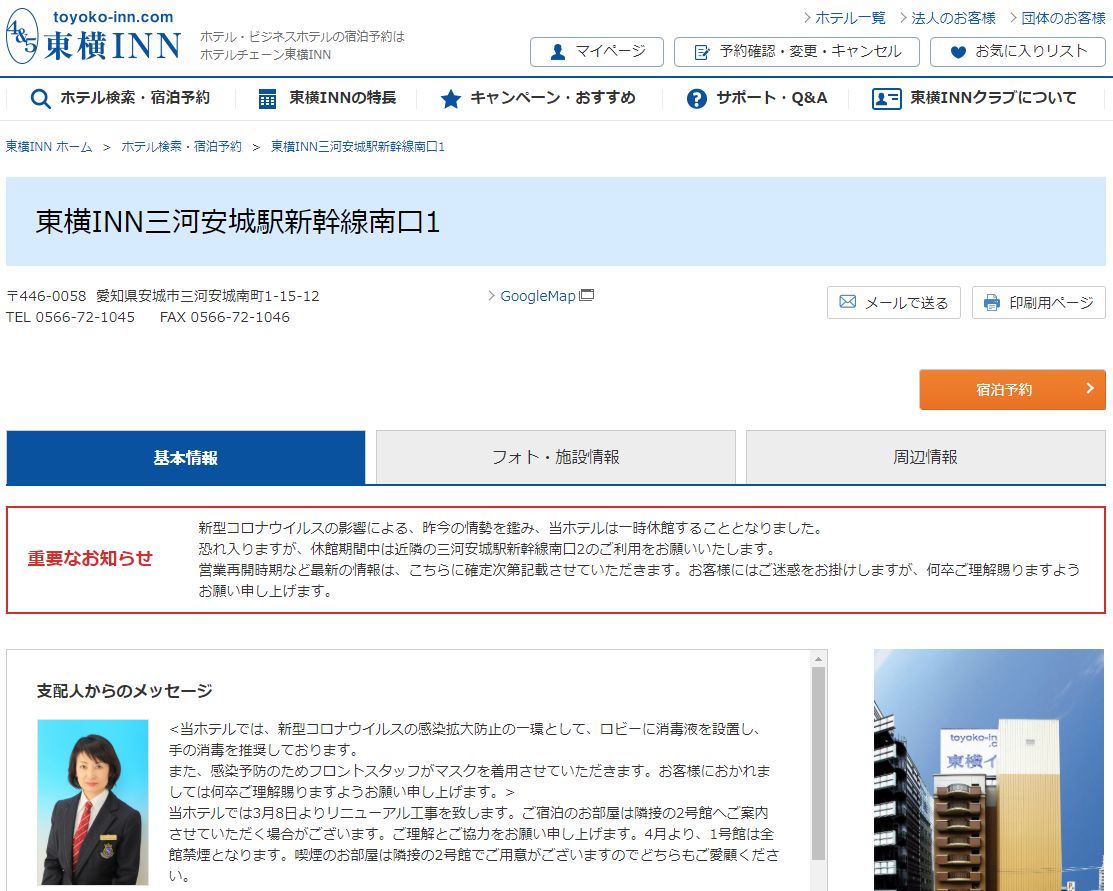
Task: Click 印刷用ページ button
Action: pos(1038,302)
